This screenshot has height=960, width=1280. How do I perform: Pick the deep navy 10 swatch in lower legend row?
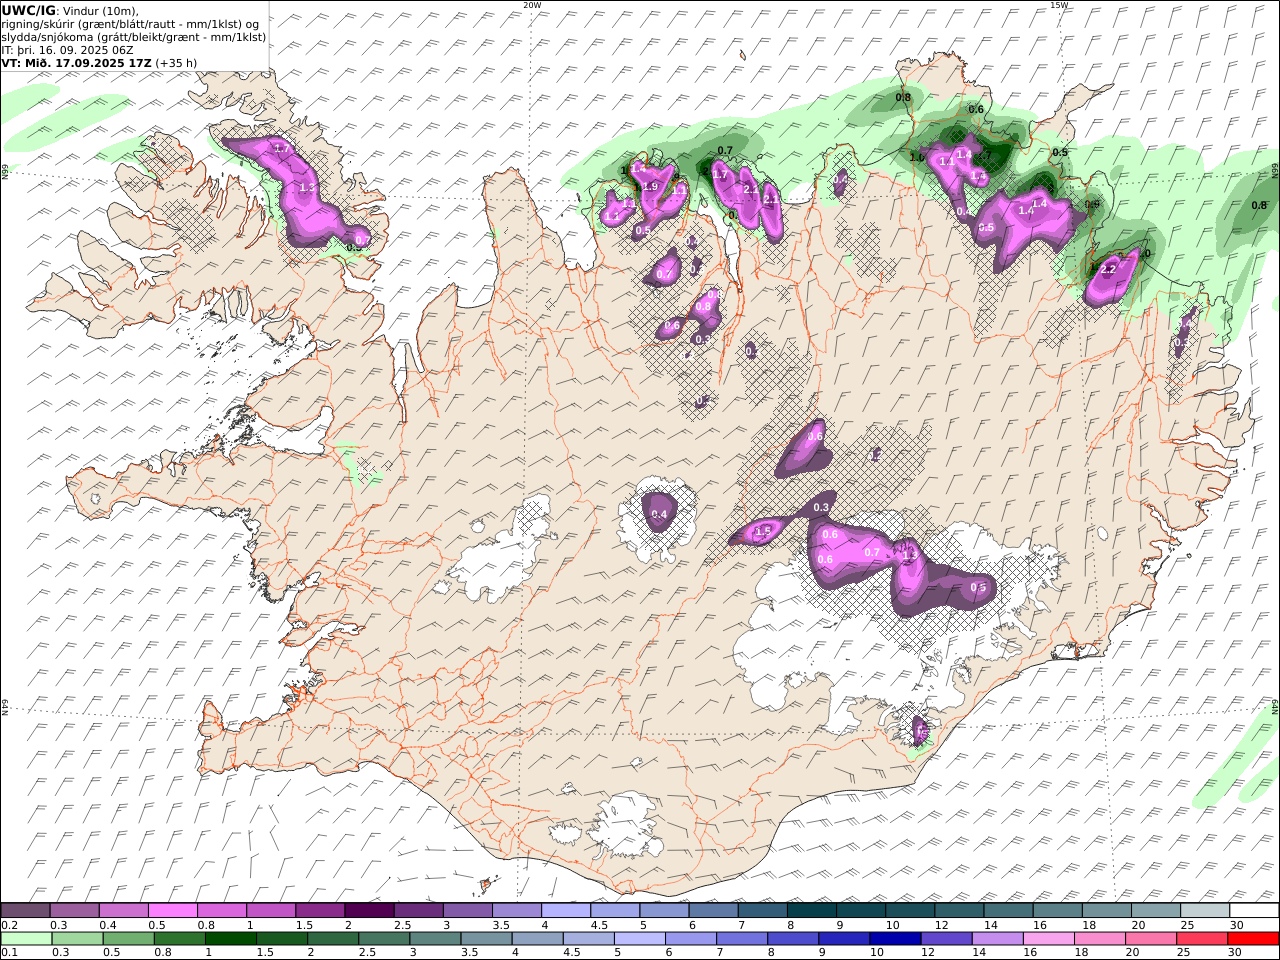(x=895, y=939)
